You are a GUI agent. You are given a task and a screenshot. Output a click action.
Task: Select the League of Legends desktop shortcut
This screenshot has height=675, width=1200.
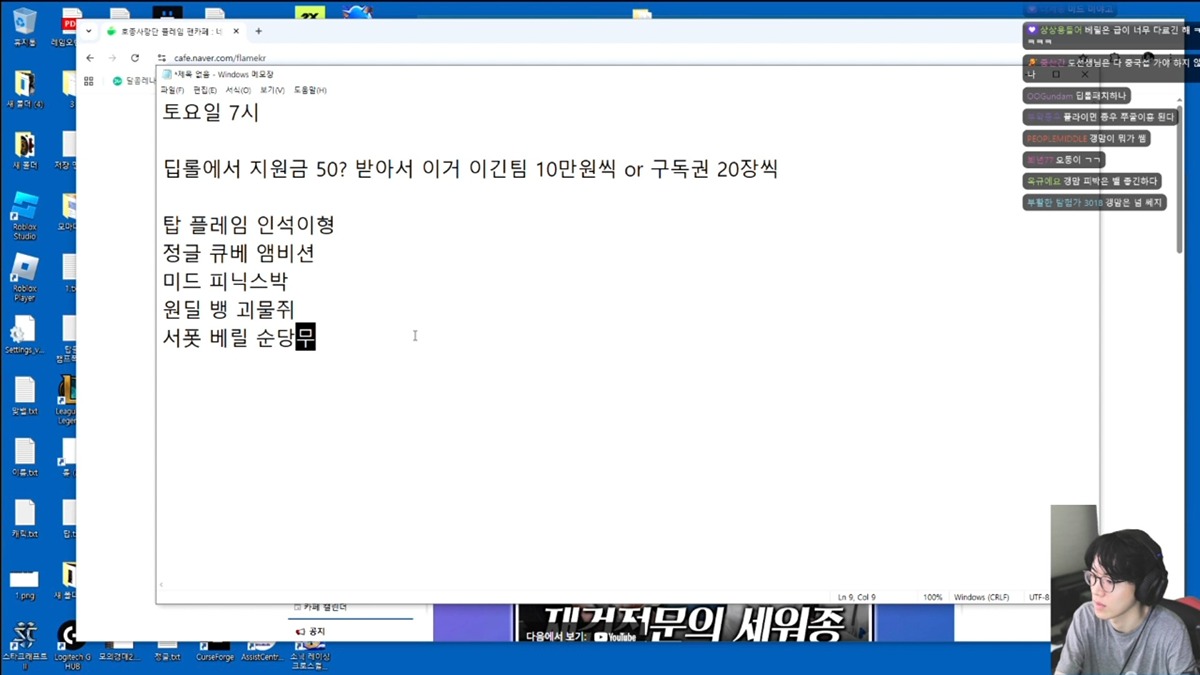pos(68,393)
